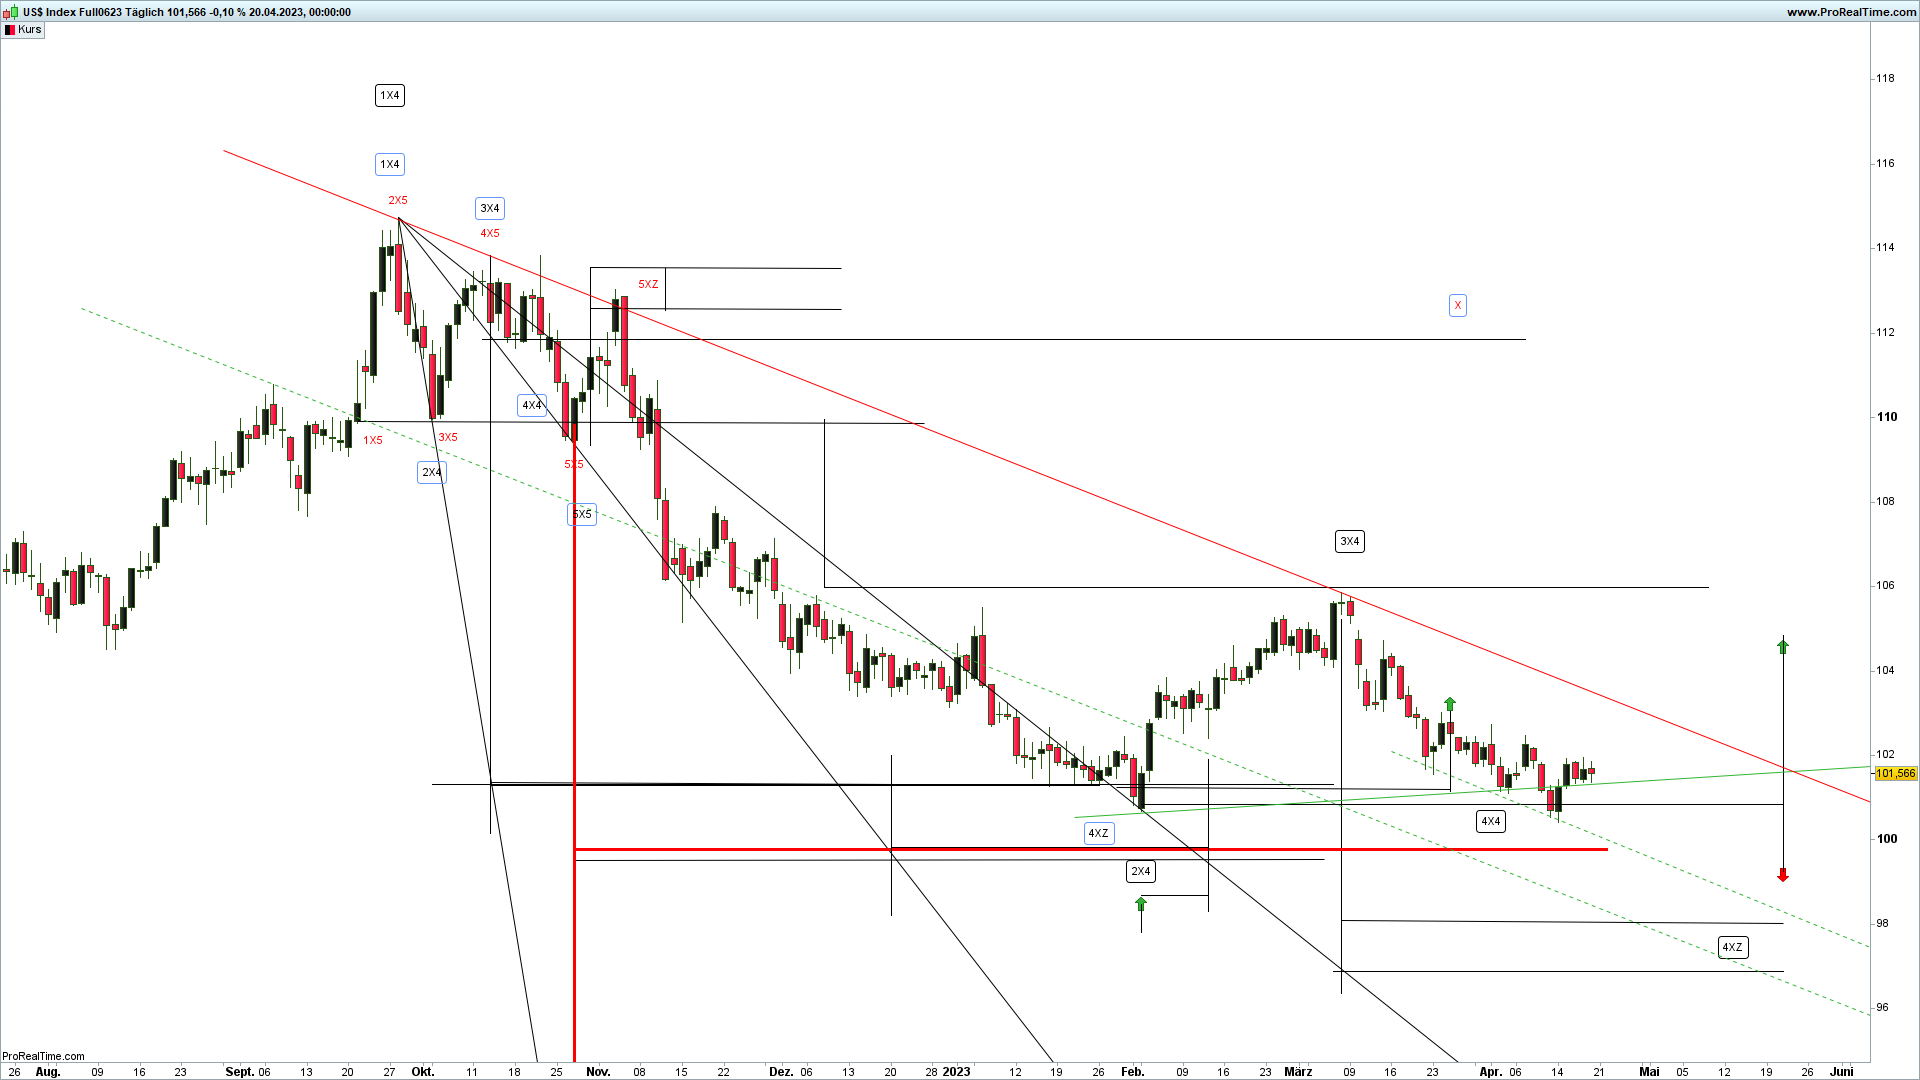Click the Nov. month marker on the time axis

click(598, 1072)
